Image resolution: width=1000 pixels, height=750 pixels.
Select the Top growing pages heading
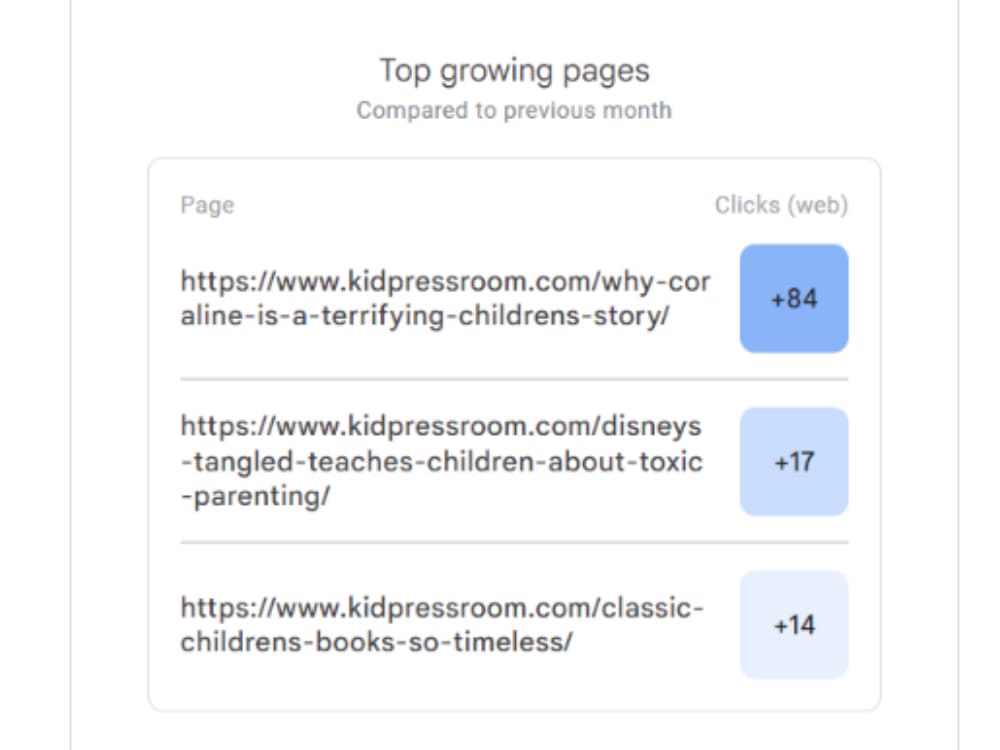point(514,71)
